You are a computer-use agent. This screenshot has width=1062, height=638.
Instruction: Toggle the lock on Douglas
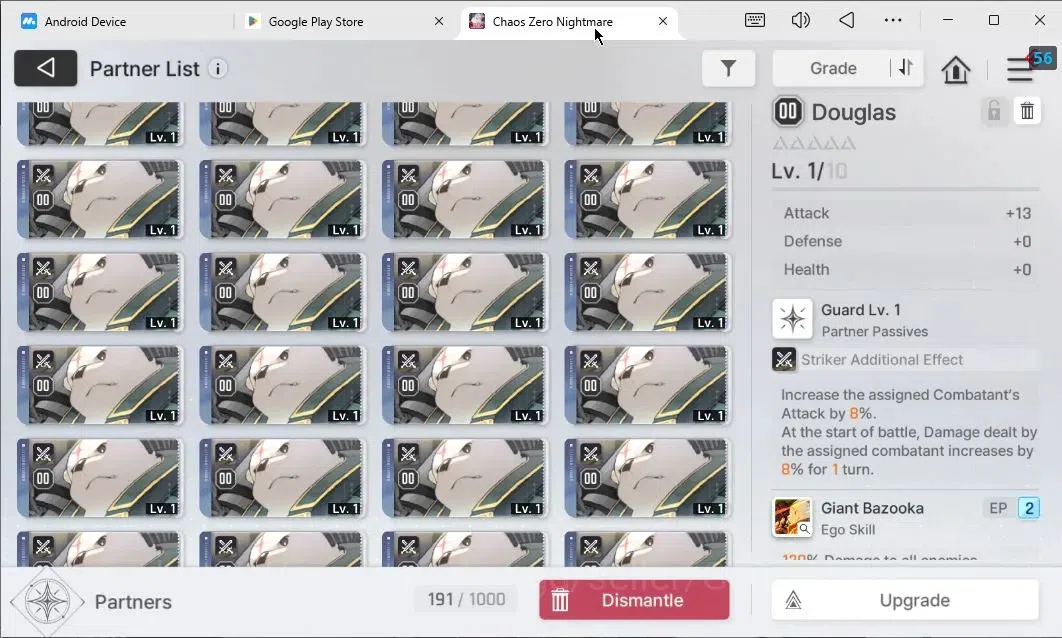(x=994, y=110)
